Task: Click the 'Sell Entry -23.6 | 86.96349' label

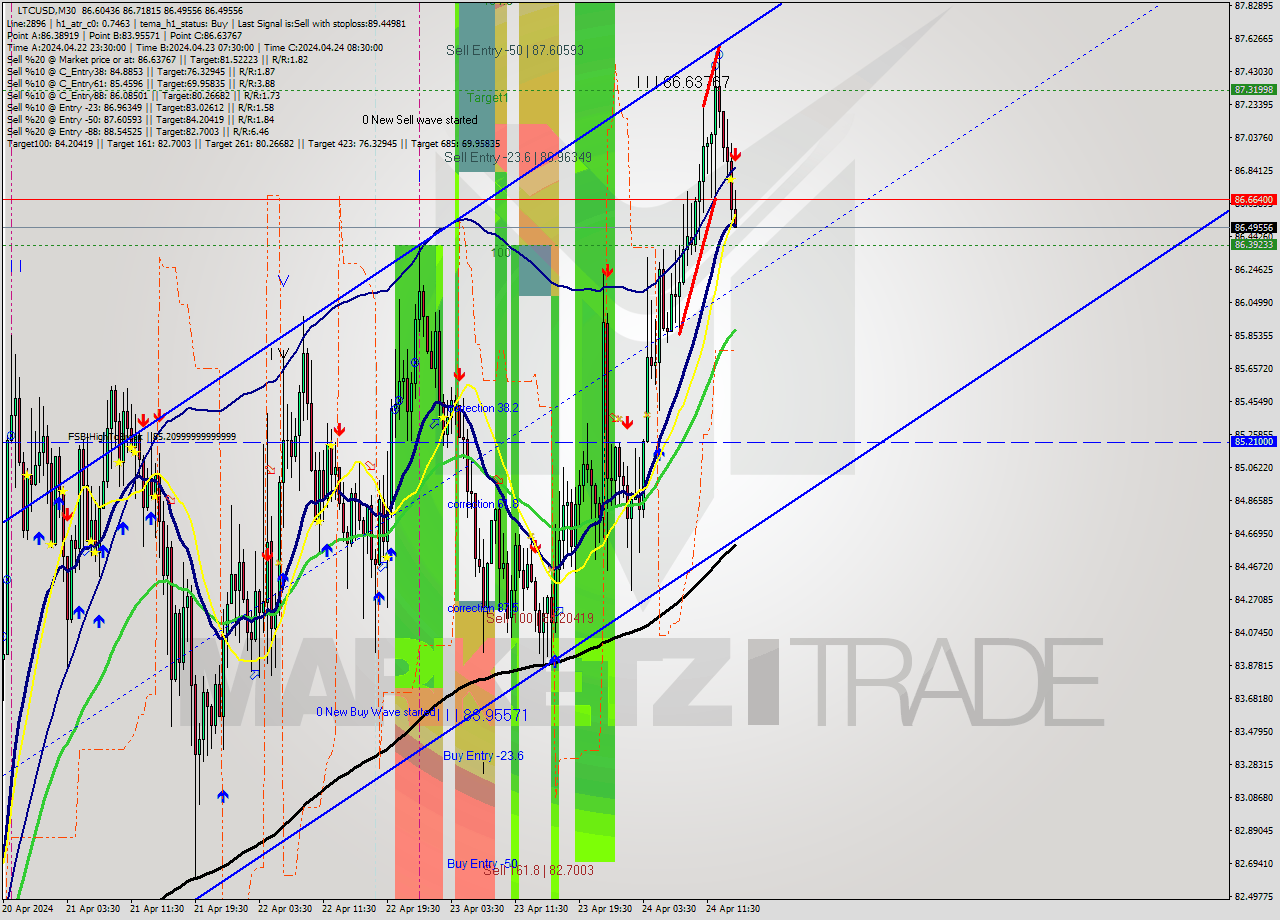Action: tap(518, 157)
